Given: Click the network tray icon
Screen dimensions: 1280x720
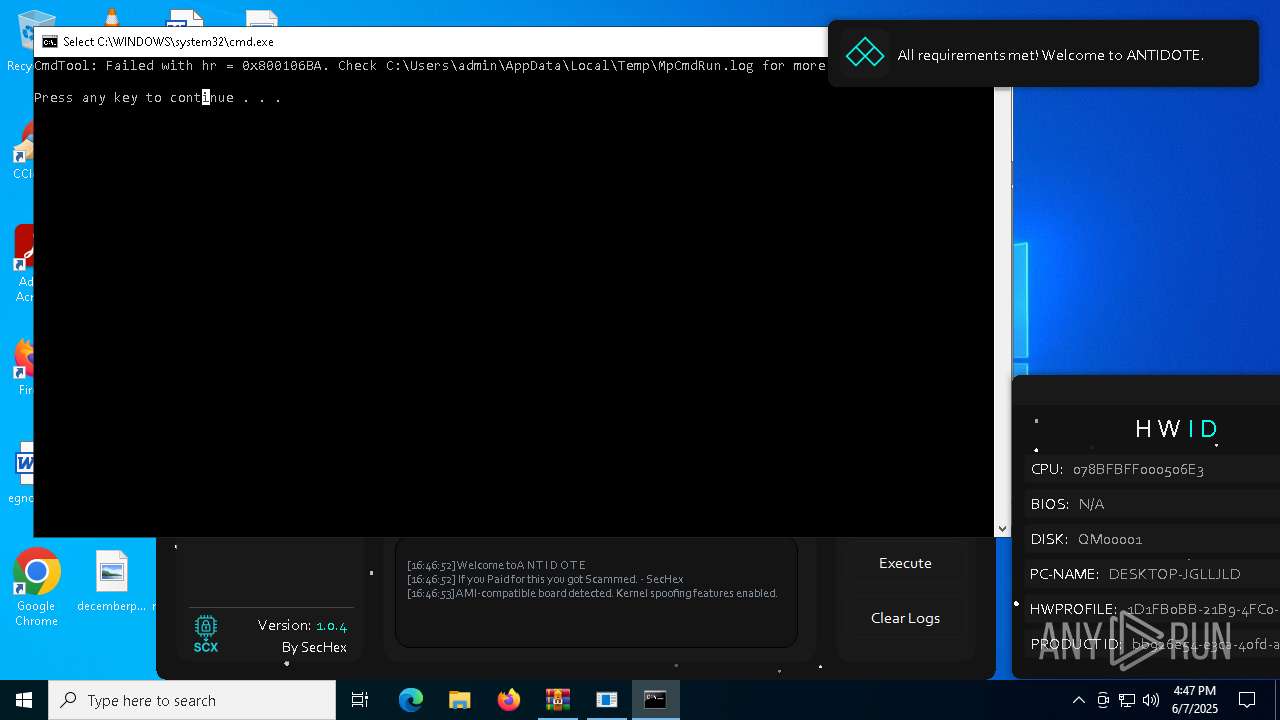Looking at the screenshot, I should pos(1127,700).
